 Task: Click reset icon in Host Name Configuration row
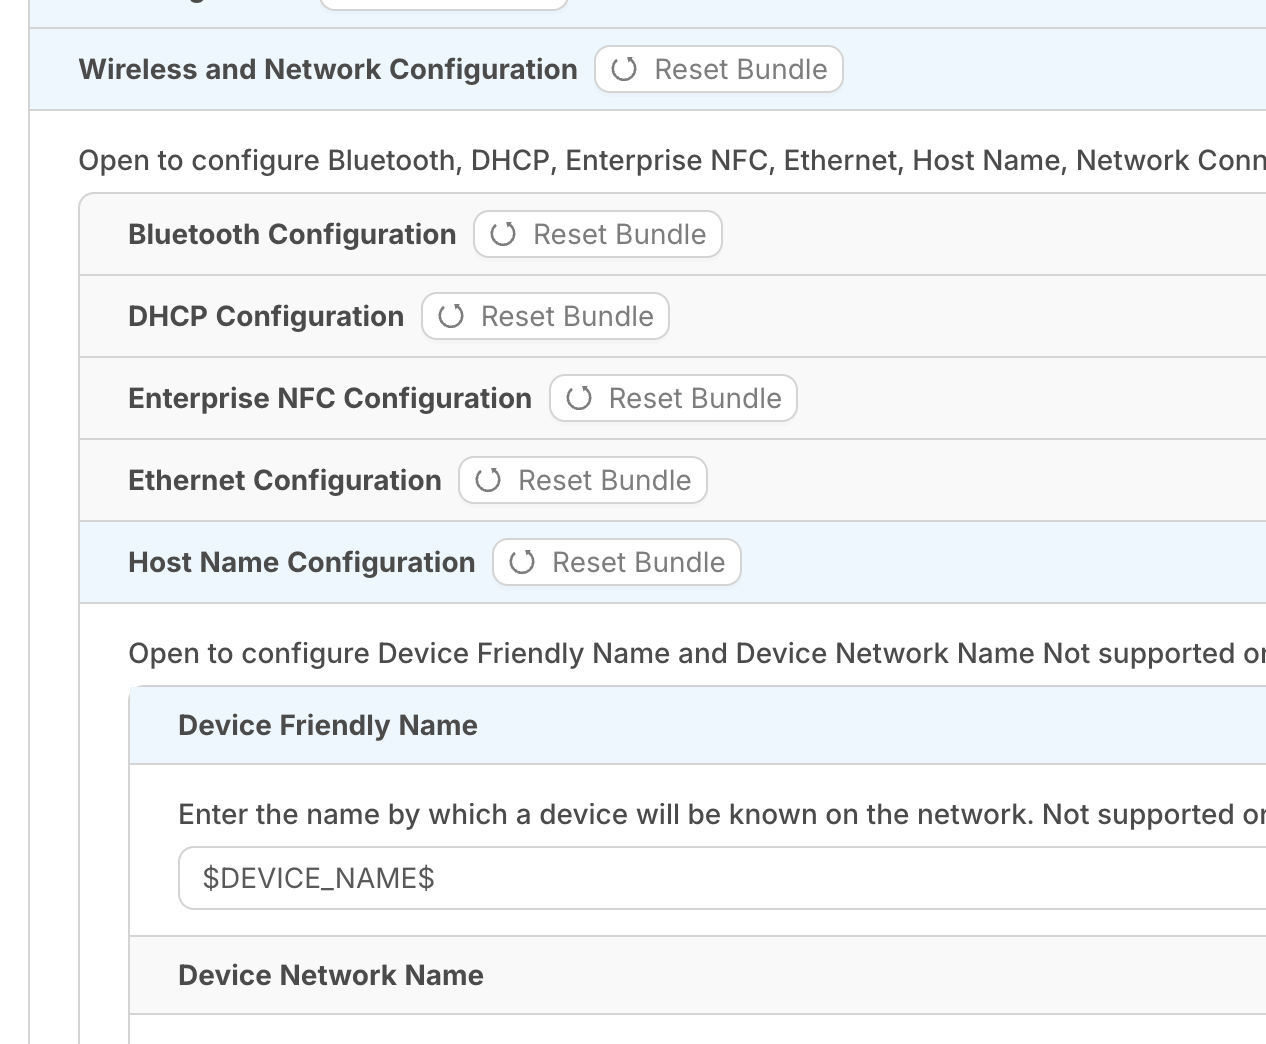(x=522, y=562)
